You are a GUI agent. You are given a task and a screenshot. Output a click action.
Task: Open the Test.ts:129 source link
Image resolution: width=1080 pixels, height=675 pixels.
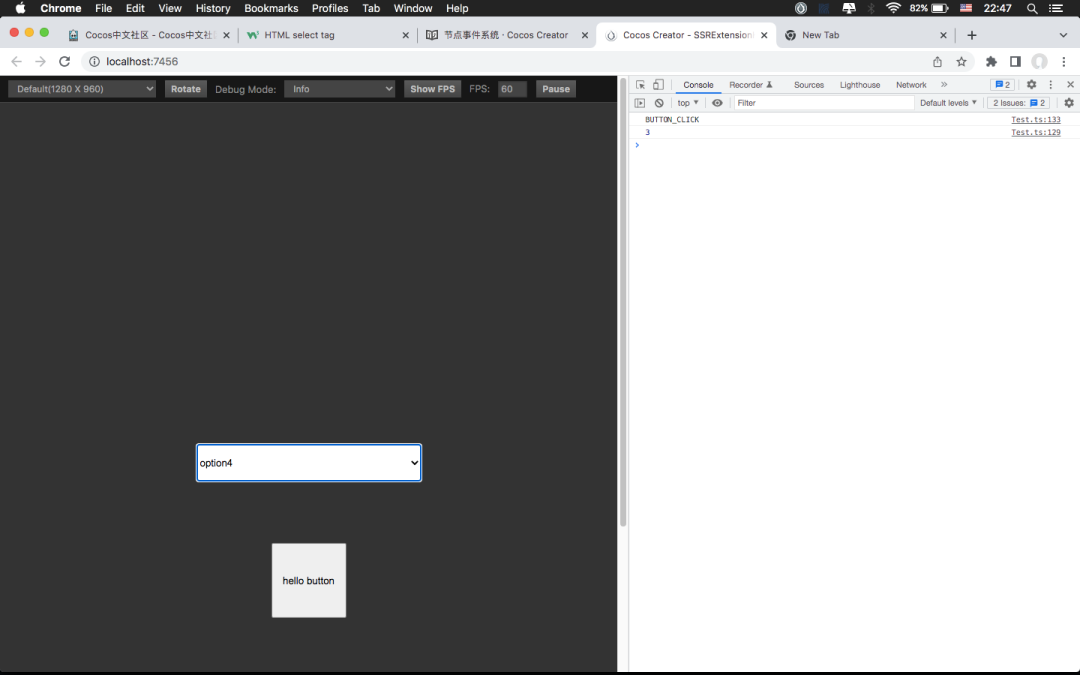coord(1035,132)
